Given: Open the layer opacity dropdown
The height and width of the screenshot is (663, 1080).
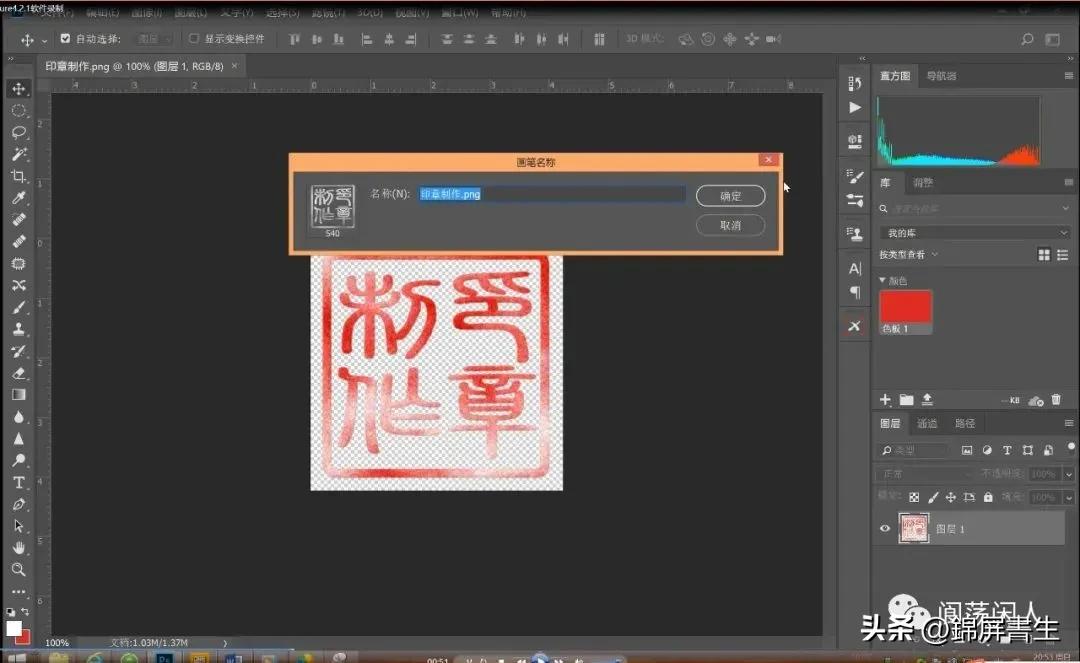Looking at the screenshot, I should click(1068, 474).
